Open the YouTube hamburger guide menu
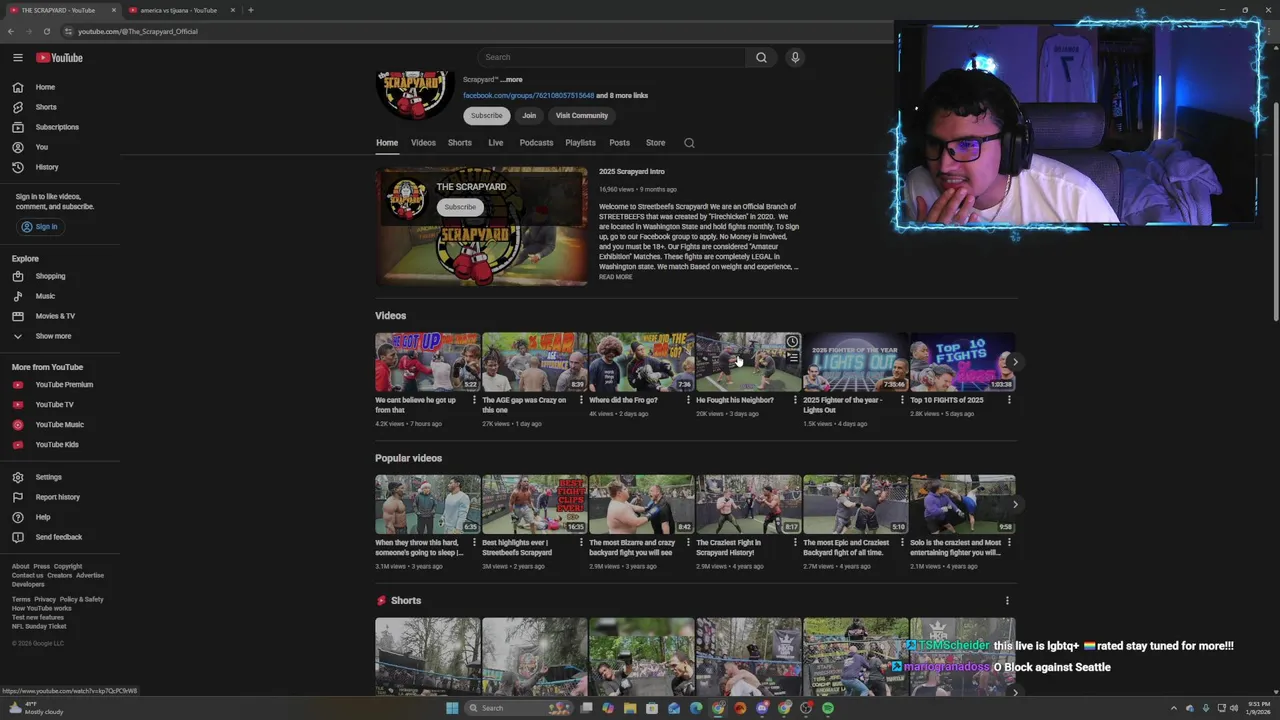Image resolution: width=1280 pixels, height=720 pixels. point(17,57)
